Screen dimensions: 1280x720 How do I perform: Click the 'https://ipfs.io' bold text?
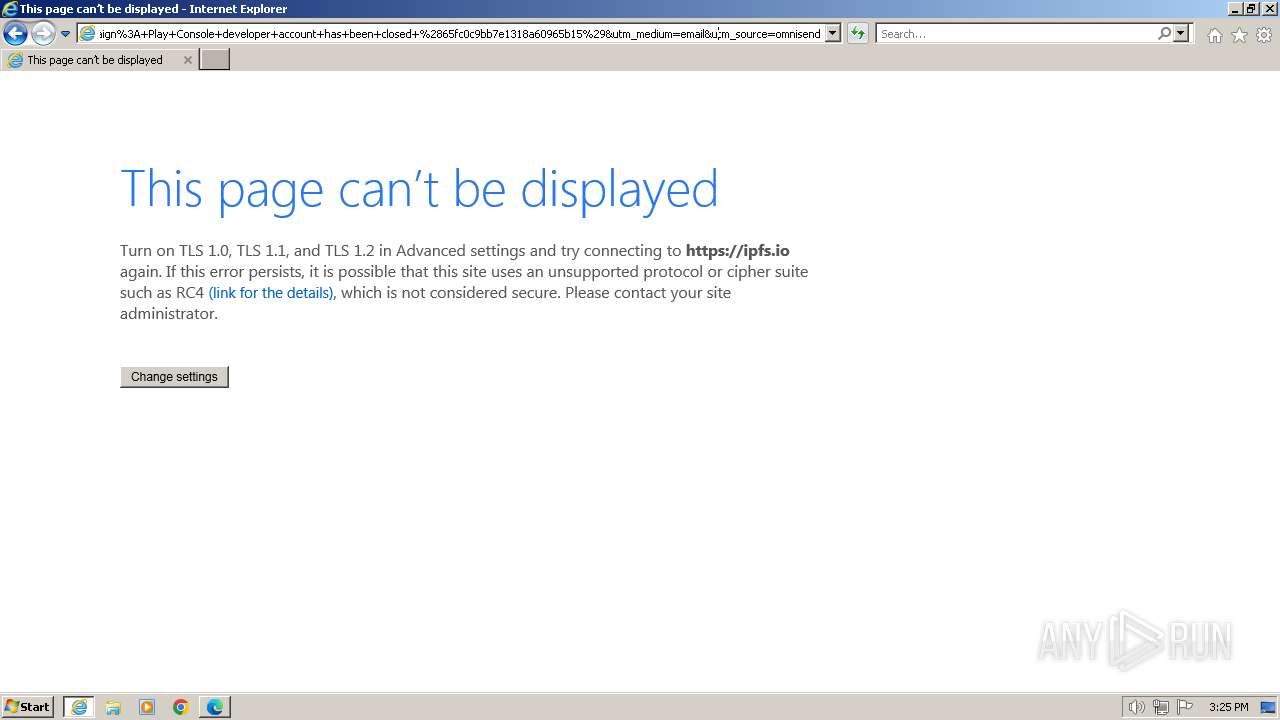(x=737, y=251)
